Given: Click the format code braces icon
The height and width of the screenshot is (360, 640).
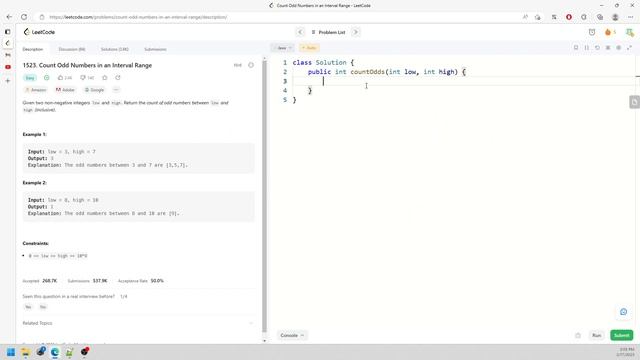Looking at the screenshot, I should pos(587,48).
